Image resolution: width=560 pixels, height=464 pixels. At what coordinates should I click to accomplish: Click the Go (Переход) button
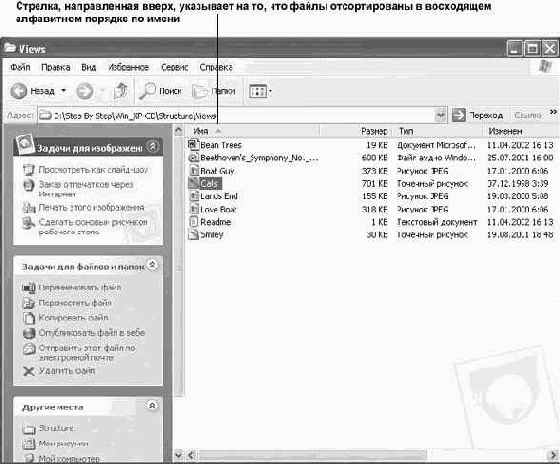coord(478,115)
